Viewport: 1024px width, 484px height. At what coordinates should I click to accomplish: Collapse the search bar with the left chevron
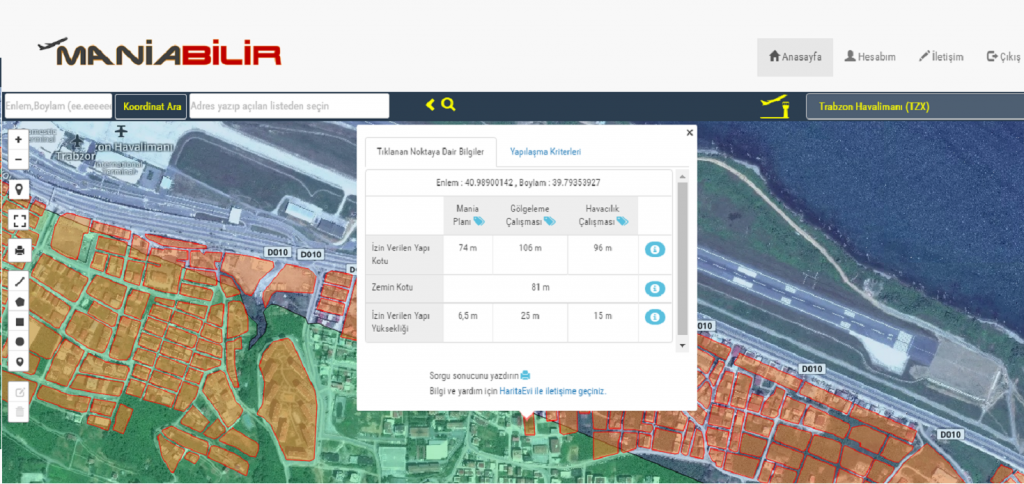(x=430, y=105)
